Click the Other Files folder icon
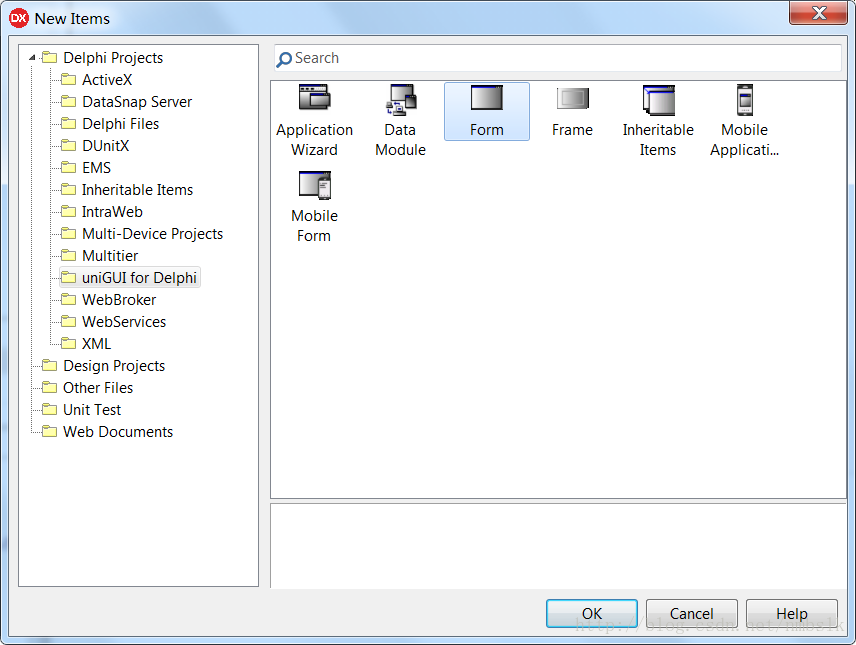856x645 pixels. [x=50, y=387]
